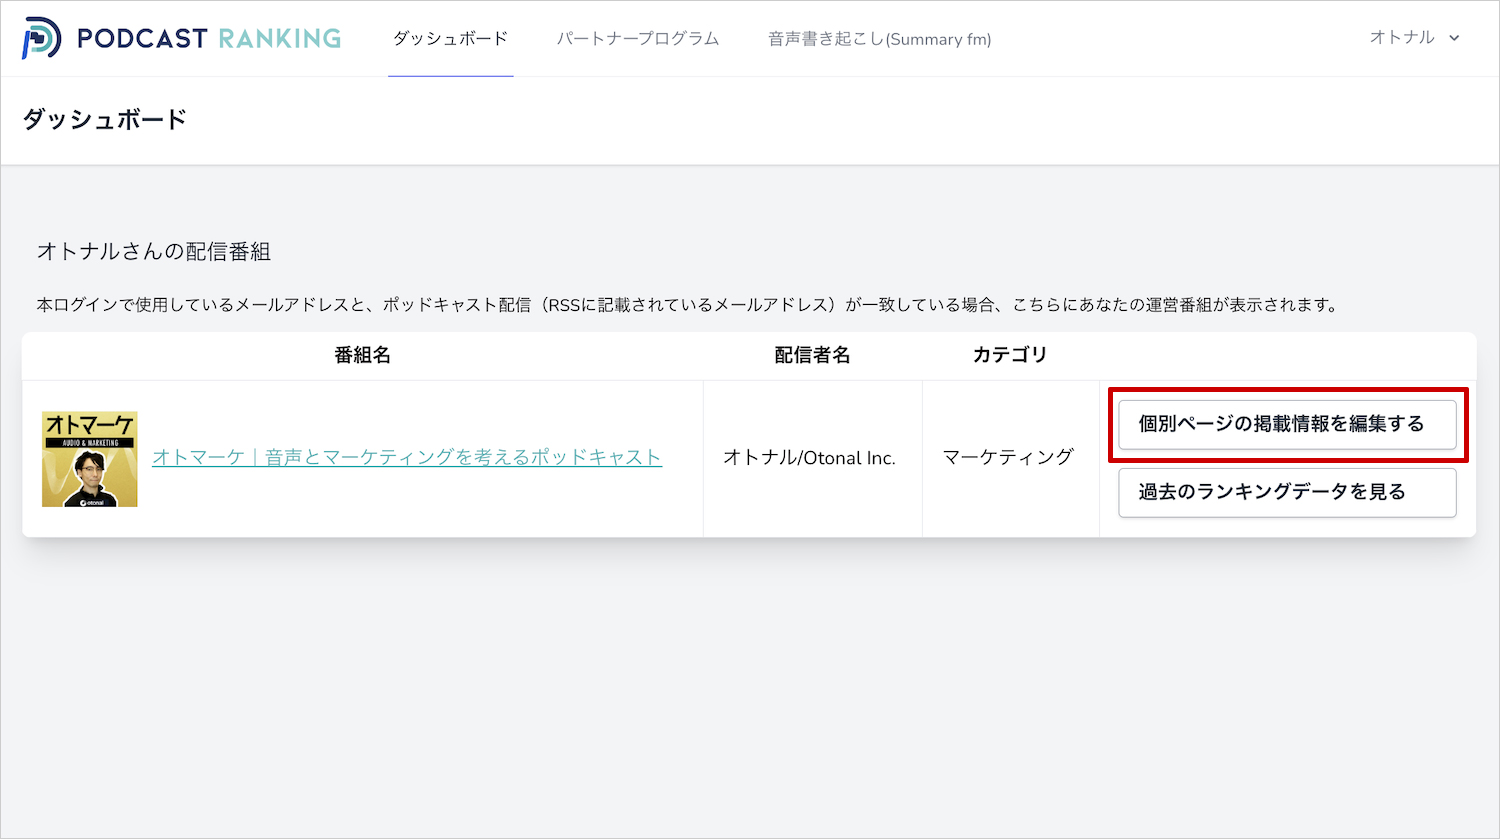Click the オトマーケ podcast artwork thumbnail
Image resolution: width=1500 pixels, height=839 pixels.
[x=89, y=457]
